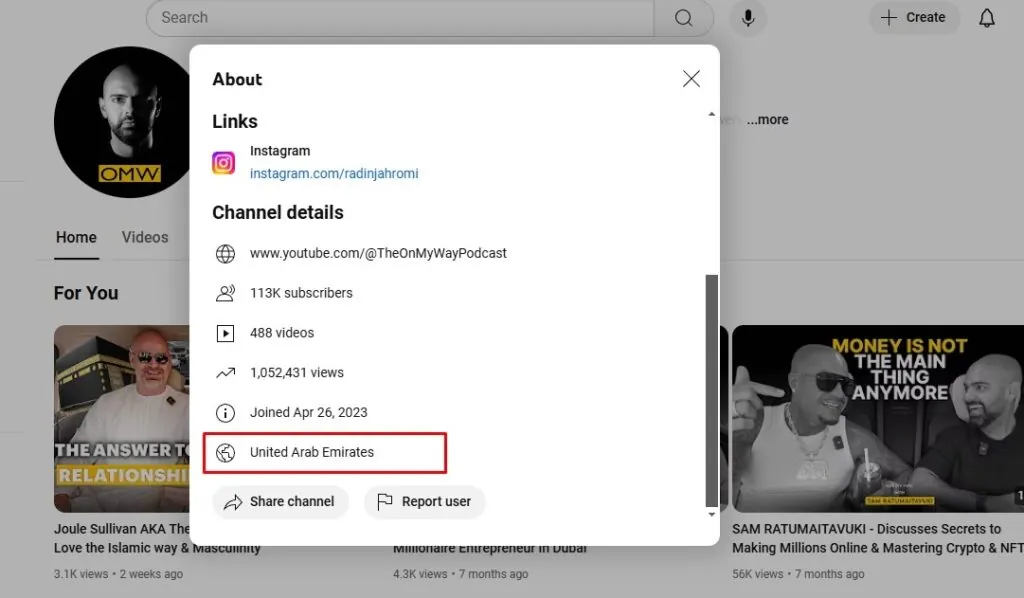Activate voice search microphone icon
The width and height of the screenshot is (1024, 598).
click(x=748, y=18)
